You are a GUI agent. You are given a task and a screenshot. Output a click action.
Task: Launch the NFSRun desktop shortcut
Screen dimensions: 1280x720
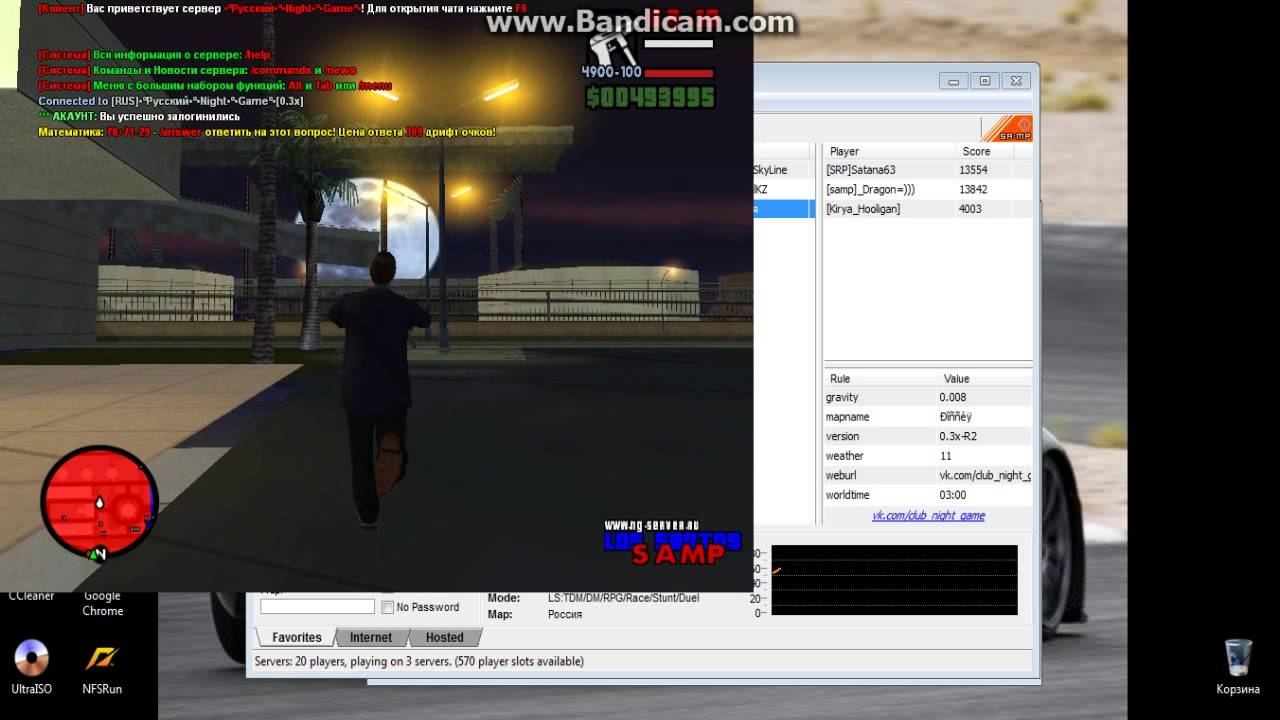coord(102,667)
